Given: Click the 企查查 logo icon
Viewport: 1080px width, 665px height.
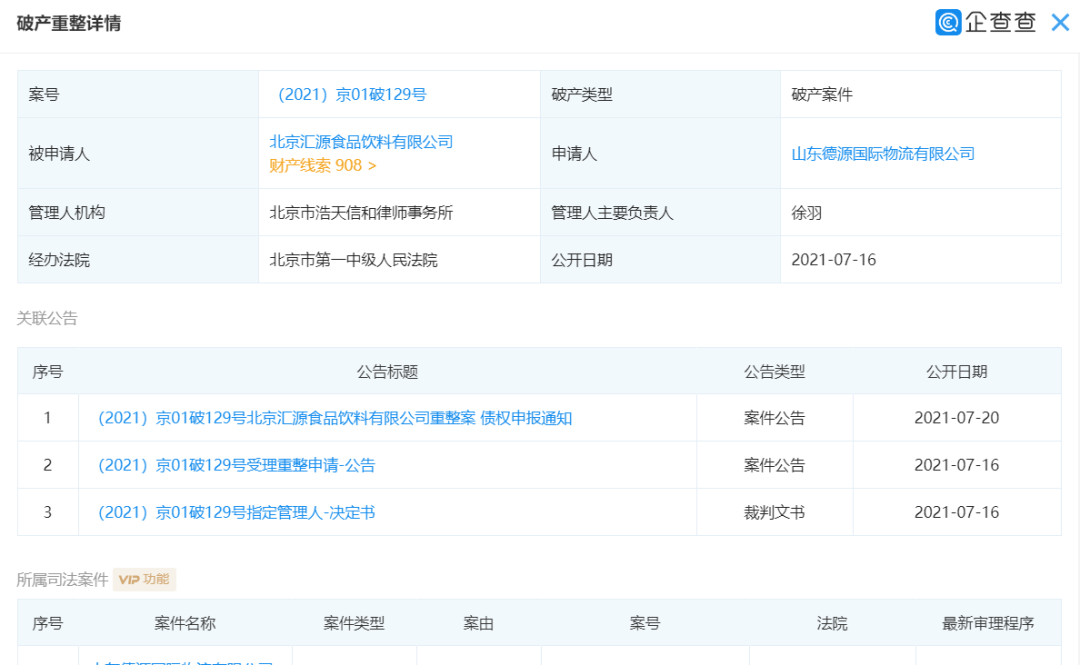Looking at the screenshot, I should pyautogui.click(x=948, y=22).
